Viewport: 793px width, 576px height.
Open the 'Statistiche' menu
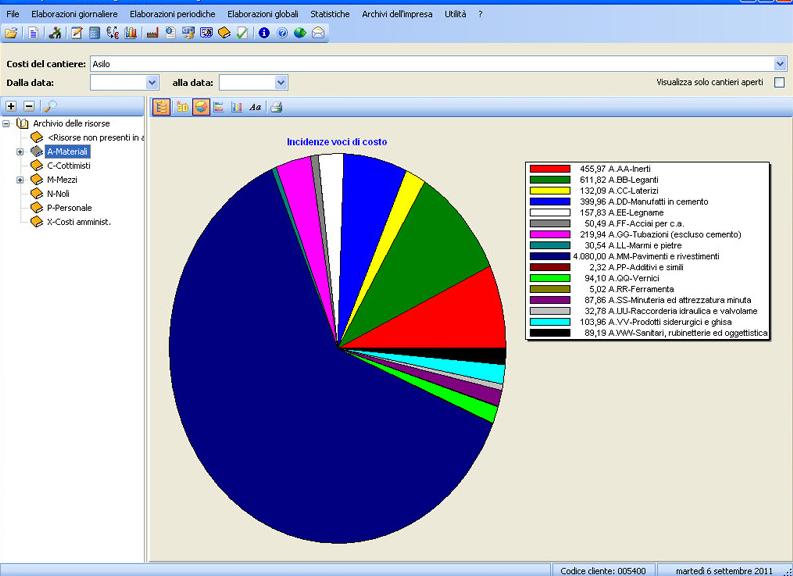point(330,14)
